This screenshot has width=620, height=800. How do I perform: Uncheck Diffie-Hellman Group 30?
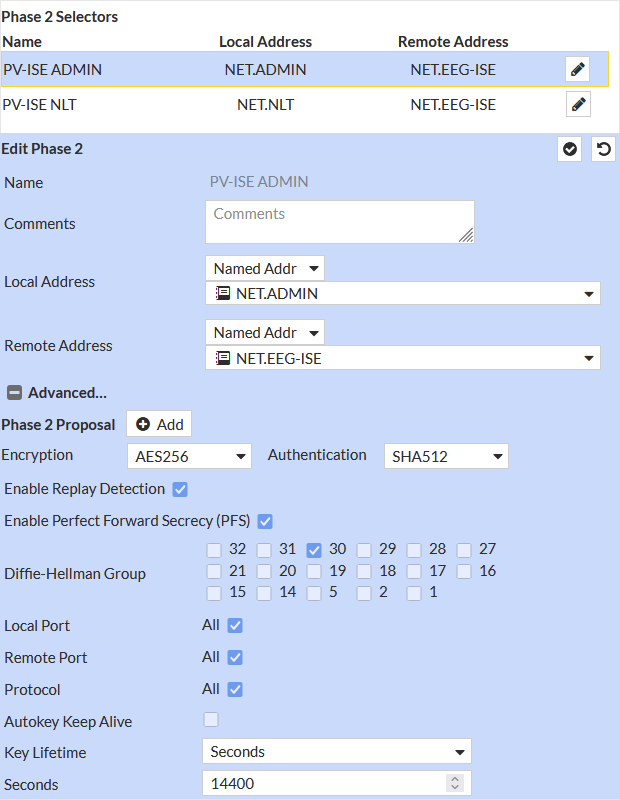tap(314, 549)
